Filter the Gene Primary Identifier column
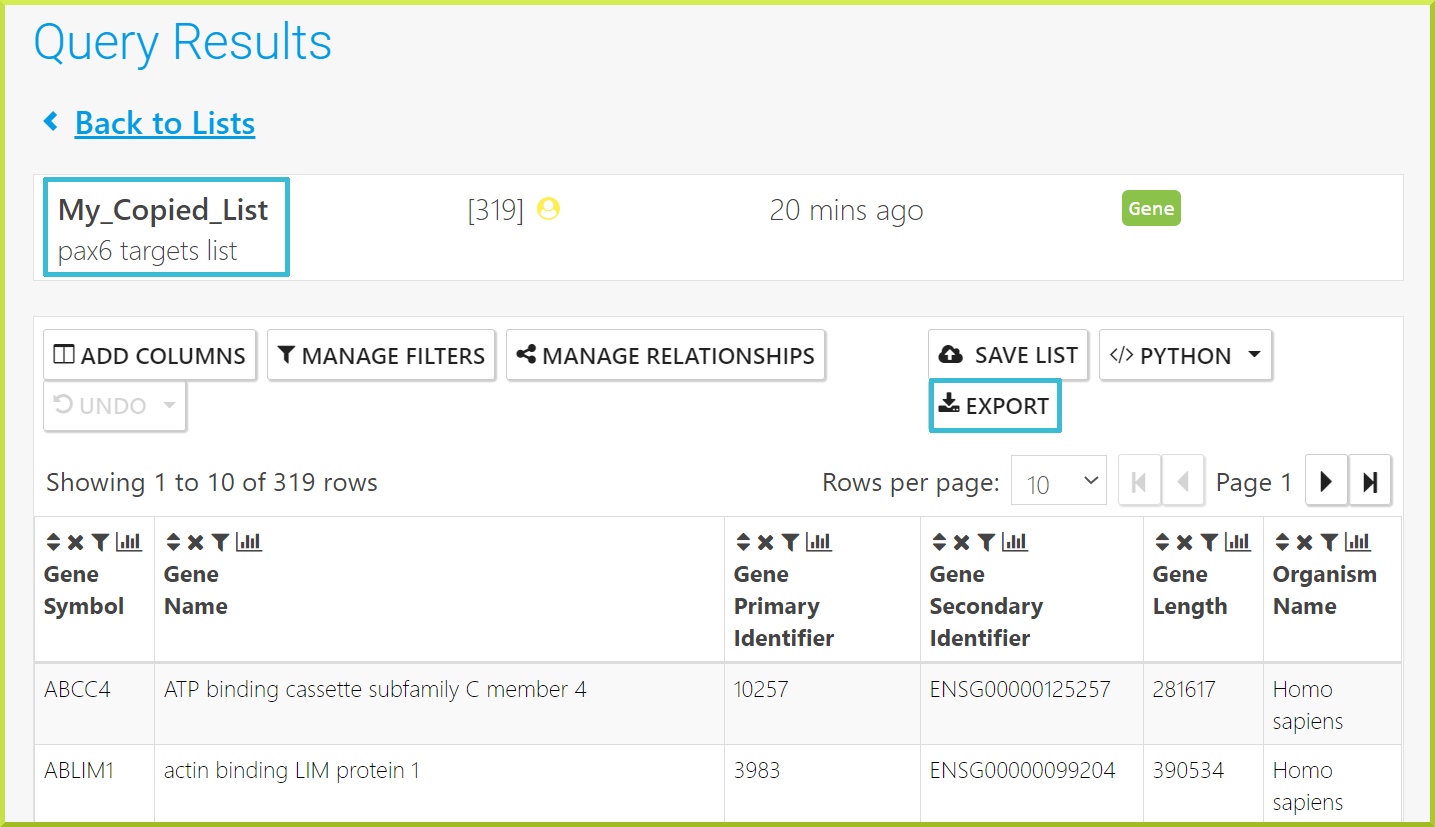 [x=790, y=542]
